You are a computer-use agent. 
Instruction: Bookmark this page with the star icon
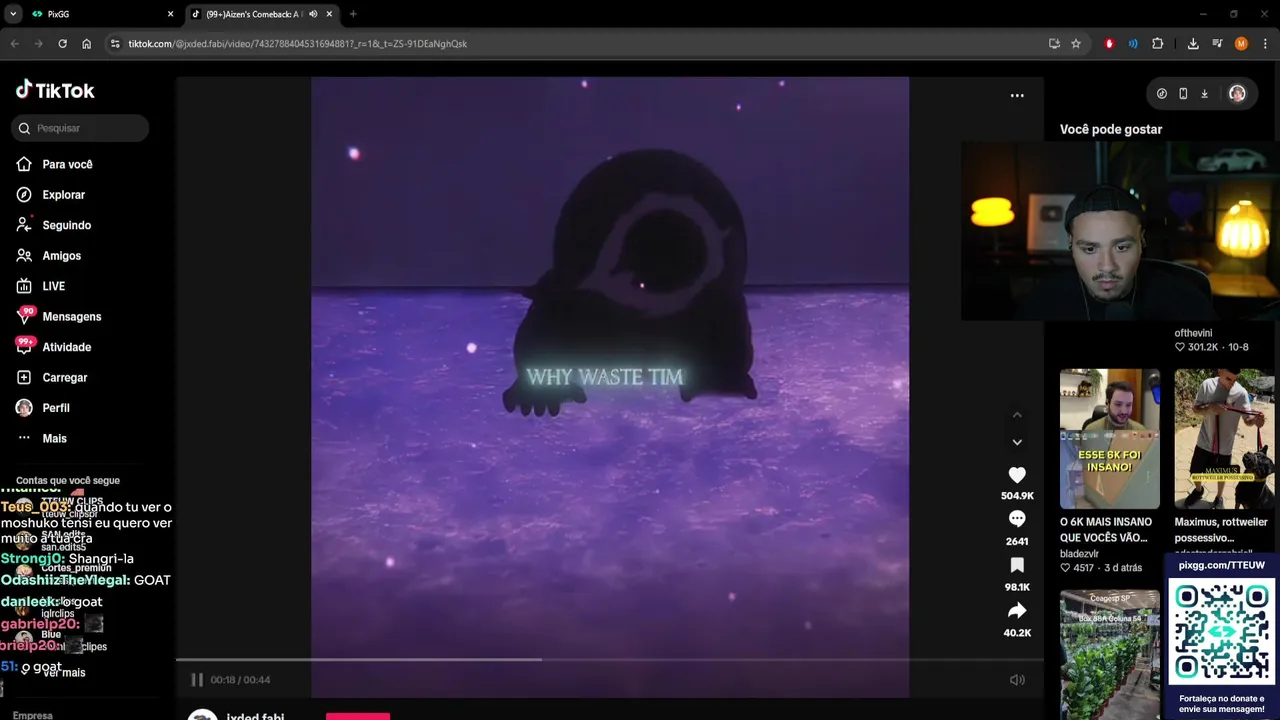1076,44
